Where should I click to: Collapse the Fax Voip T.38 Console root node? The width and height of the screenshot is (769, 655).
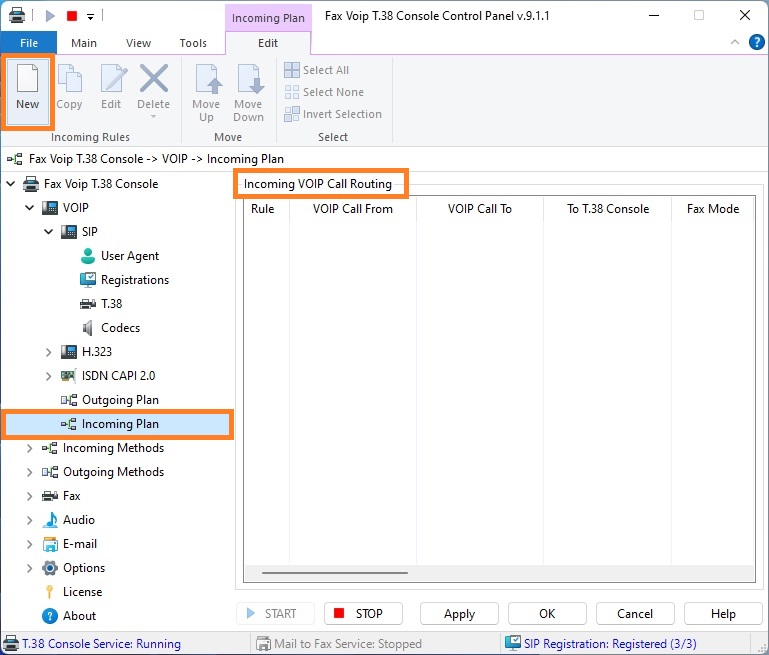pyautogui.click(x=10, y=184)
